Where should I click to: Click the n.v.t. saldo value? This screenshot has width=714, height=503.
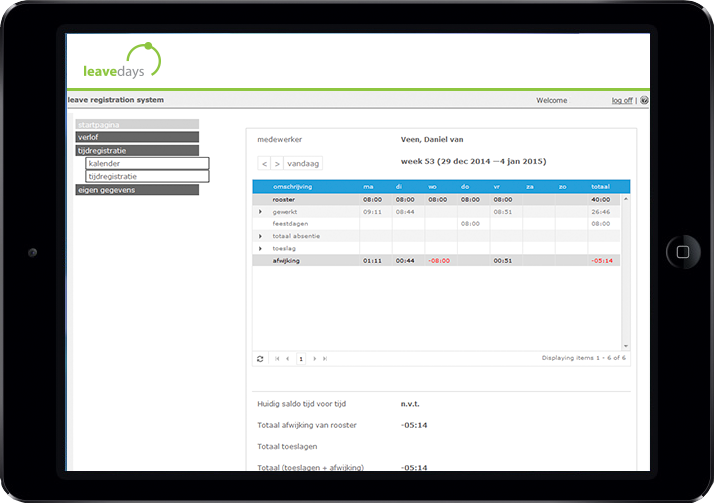click(x=410, y=404)
